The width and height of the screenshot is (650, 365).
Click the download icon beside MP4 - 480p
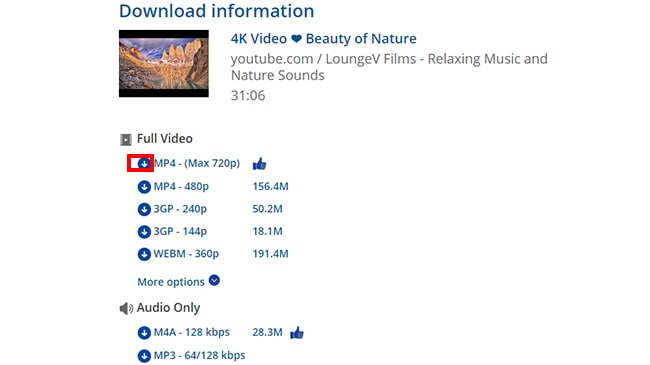(144, 187)
